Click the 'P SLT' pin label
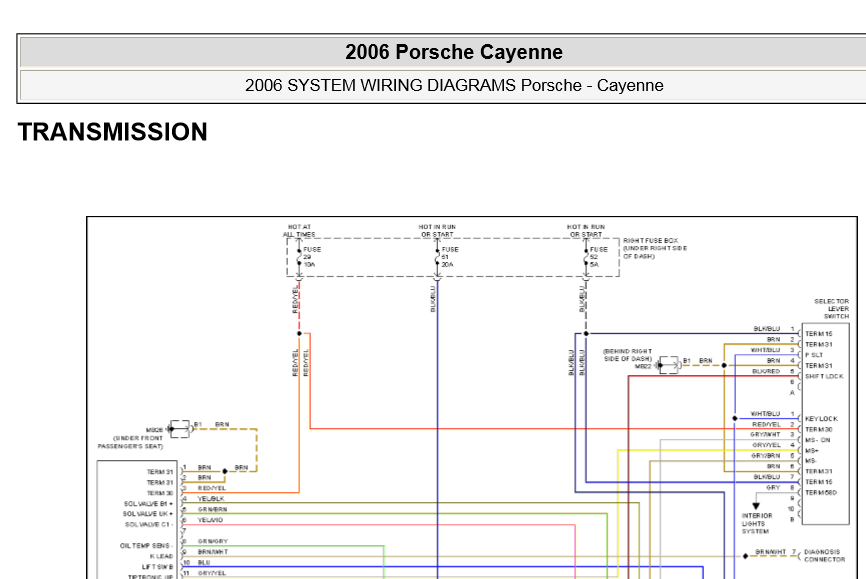The height and width of the screenshot is (579, 866). (x=814, y=355)
